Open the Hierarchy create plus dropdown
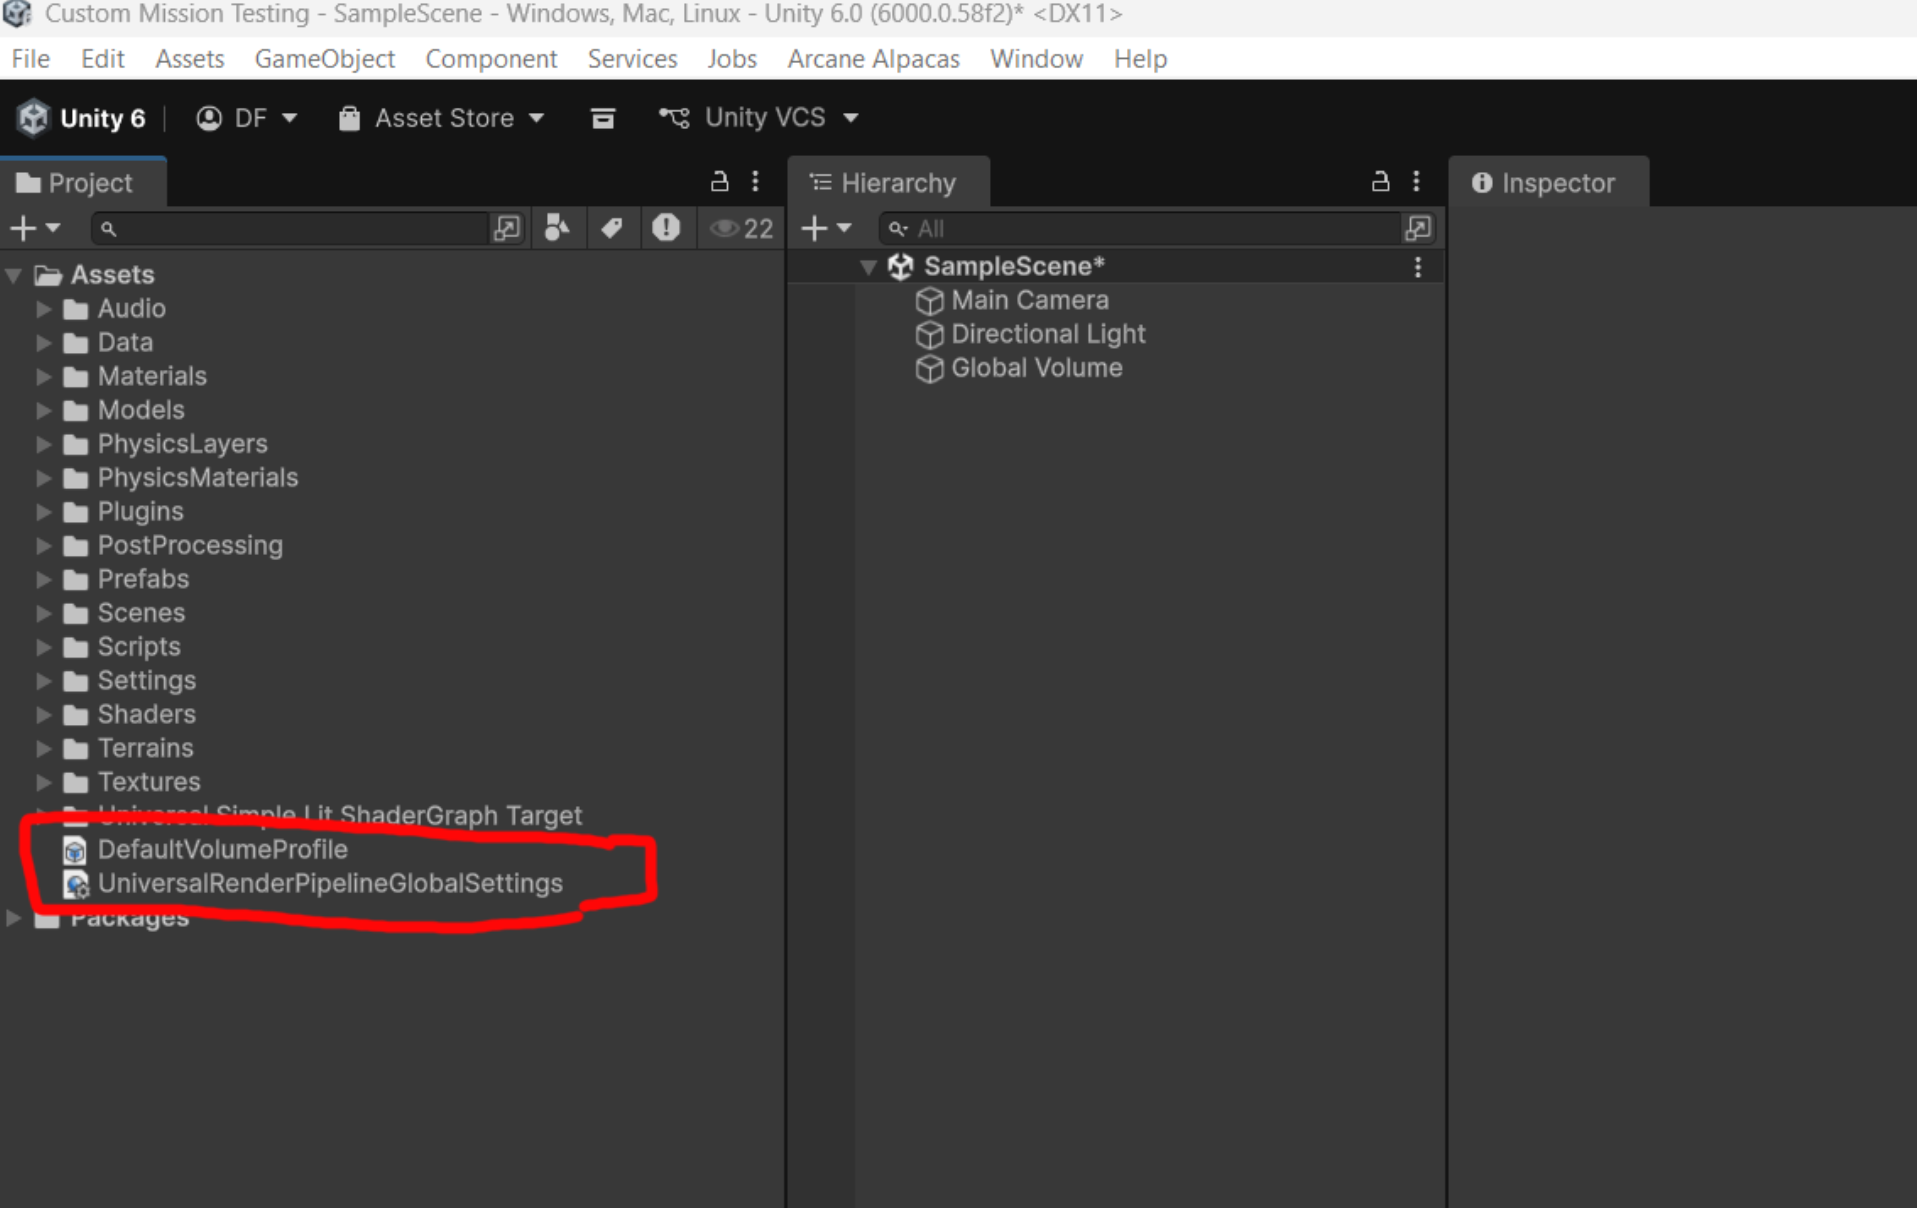 (x=826, y=228)
